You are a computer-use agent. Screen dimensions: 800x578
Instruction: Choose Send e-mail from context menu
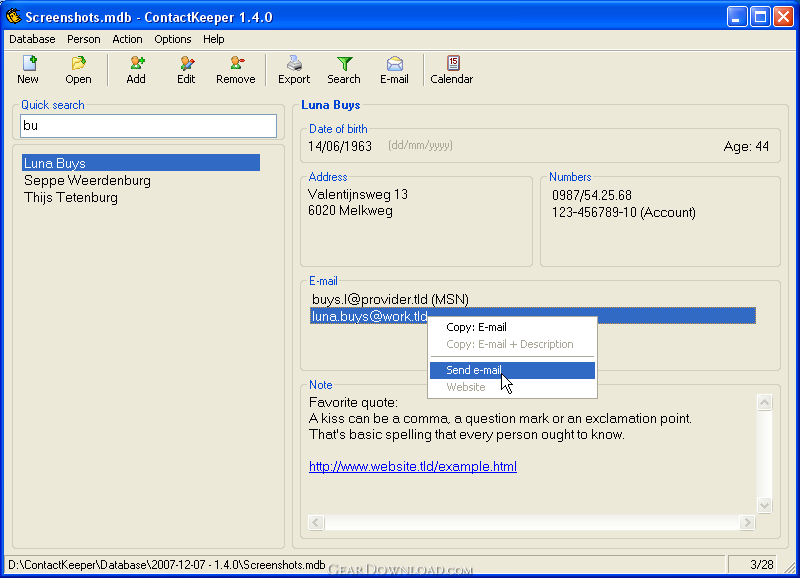click(512, 370)
